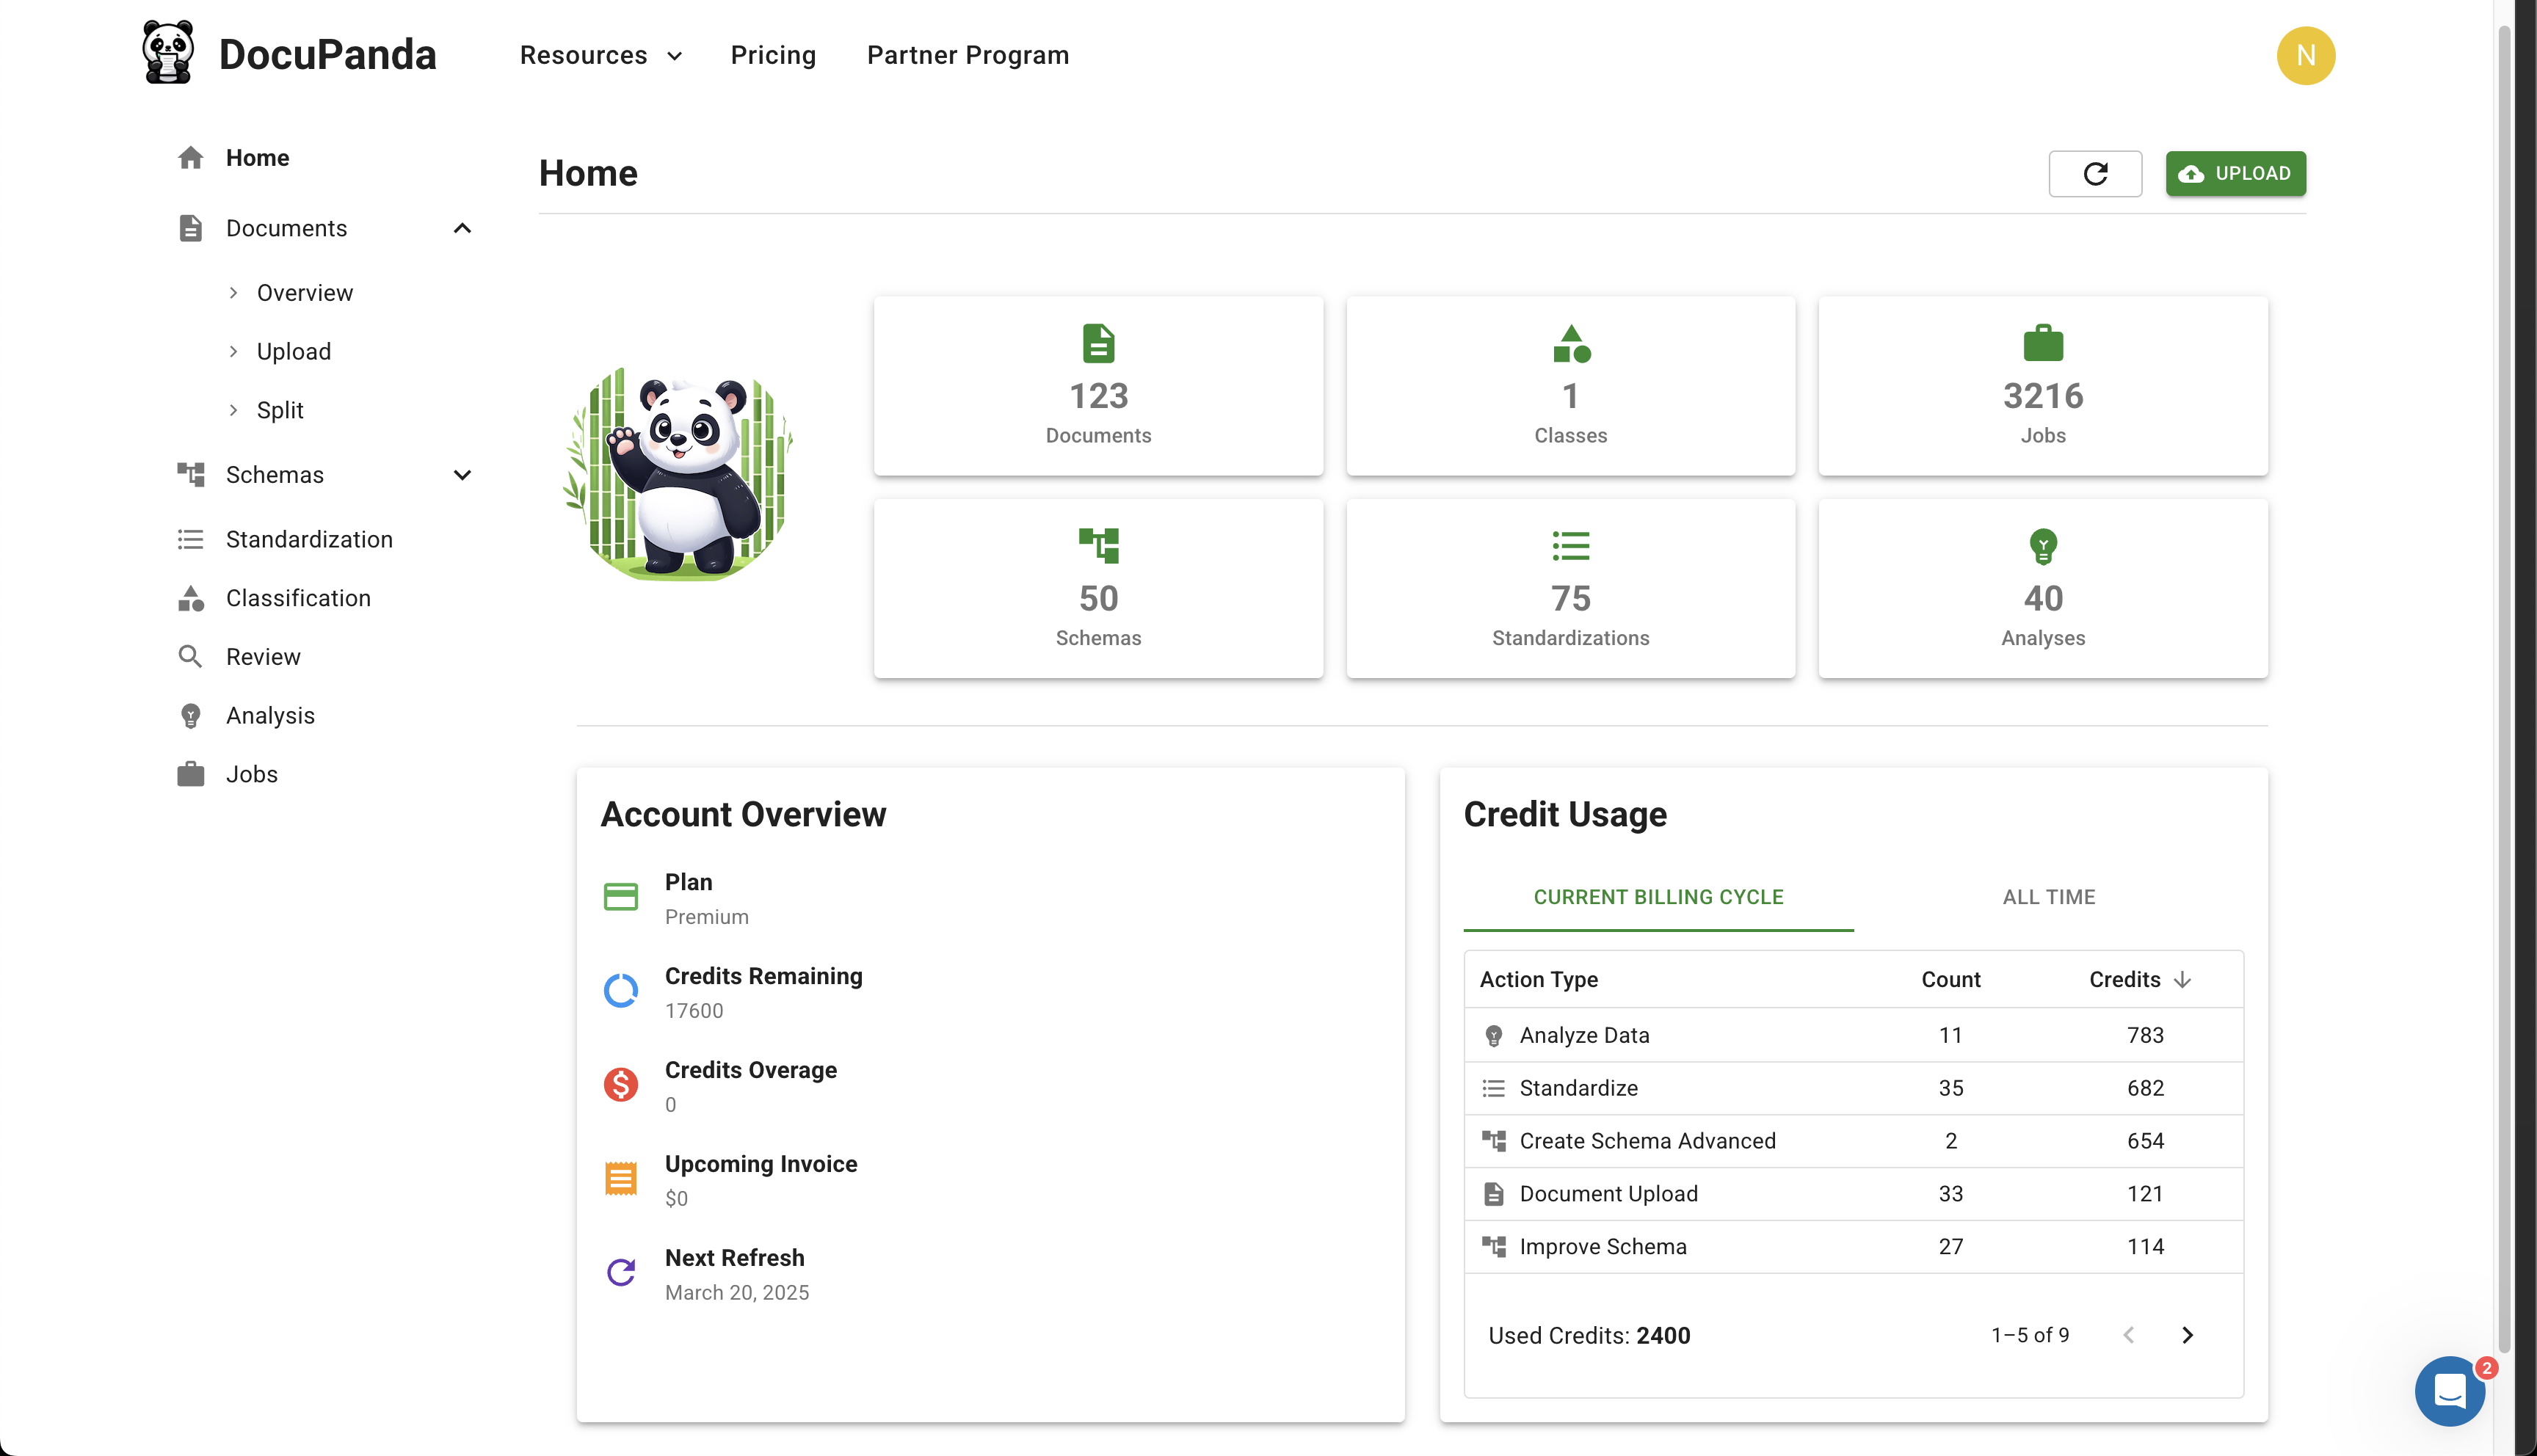
Task: Click the page vertical scrollbar
Action: tap(2503, 690)
